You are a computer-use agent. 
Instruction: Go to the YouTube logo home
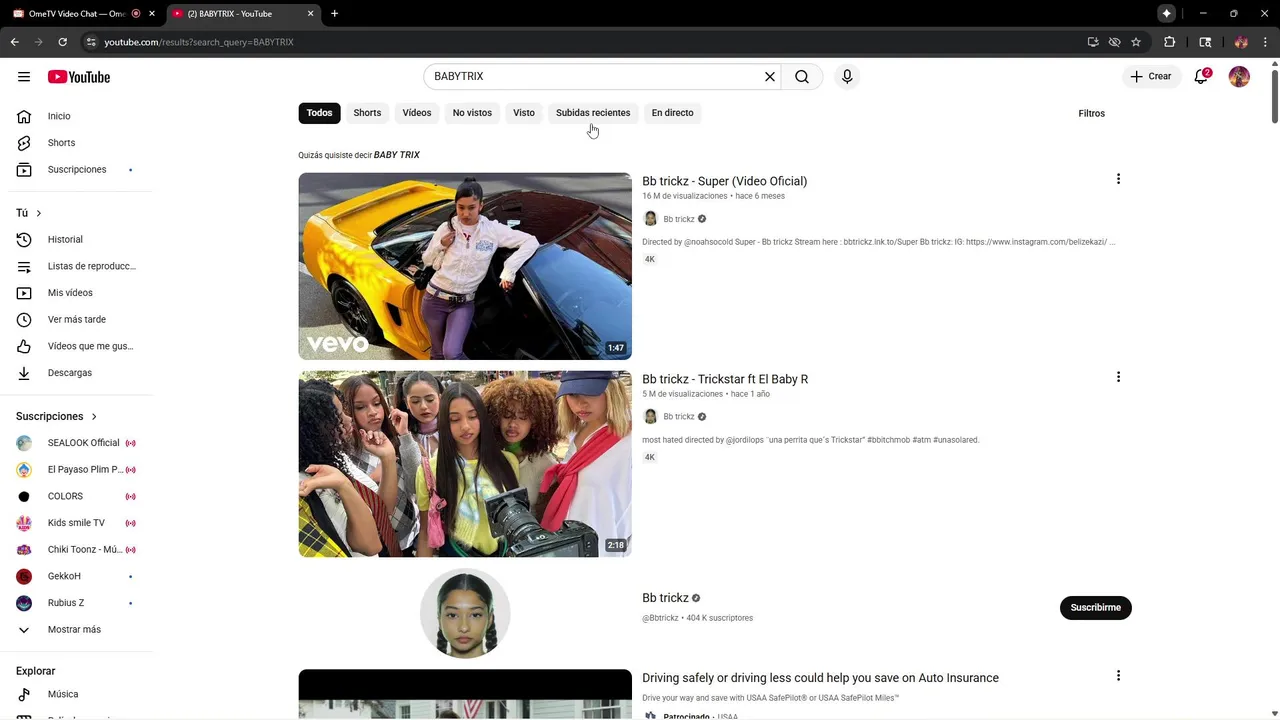point(79,77)
